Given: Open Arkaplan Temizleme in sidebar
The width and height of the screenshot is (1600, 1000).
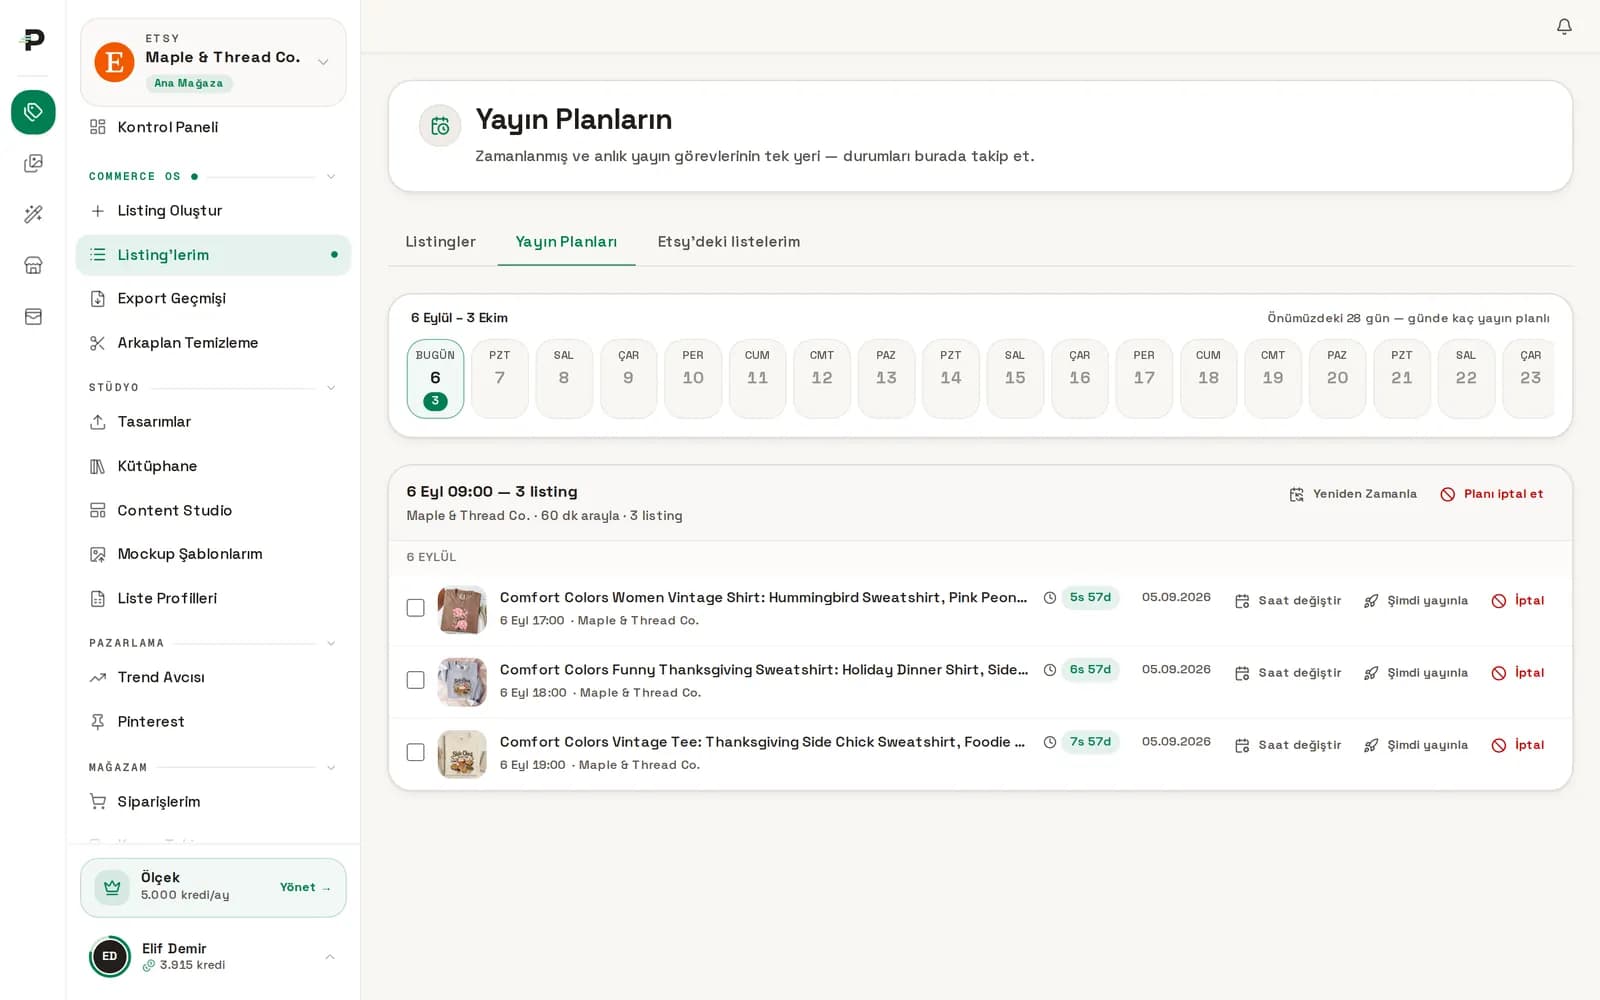Looking at the screenshot, I should tap(213, 343).
